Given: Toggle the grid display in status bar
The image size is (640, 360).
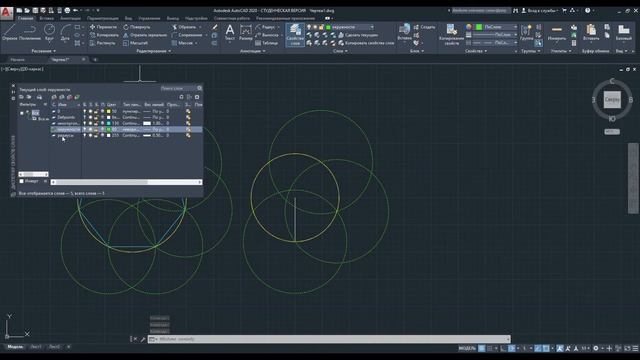Looking at the screenshot, I should pyautogui.click(x=482, y=348).
